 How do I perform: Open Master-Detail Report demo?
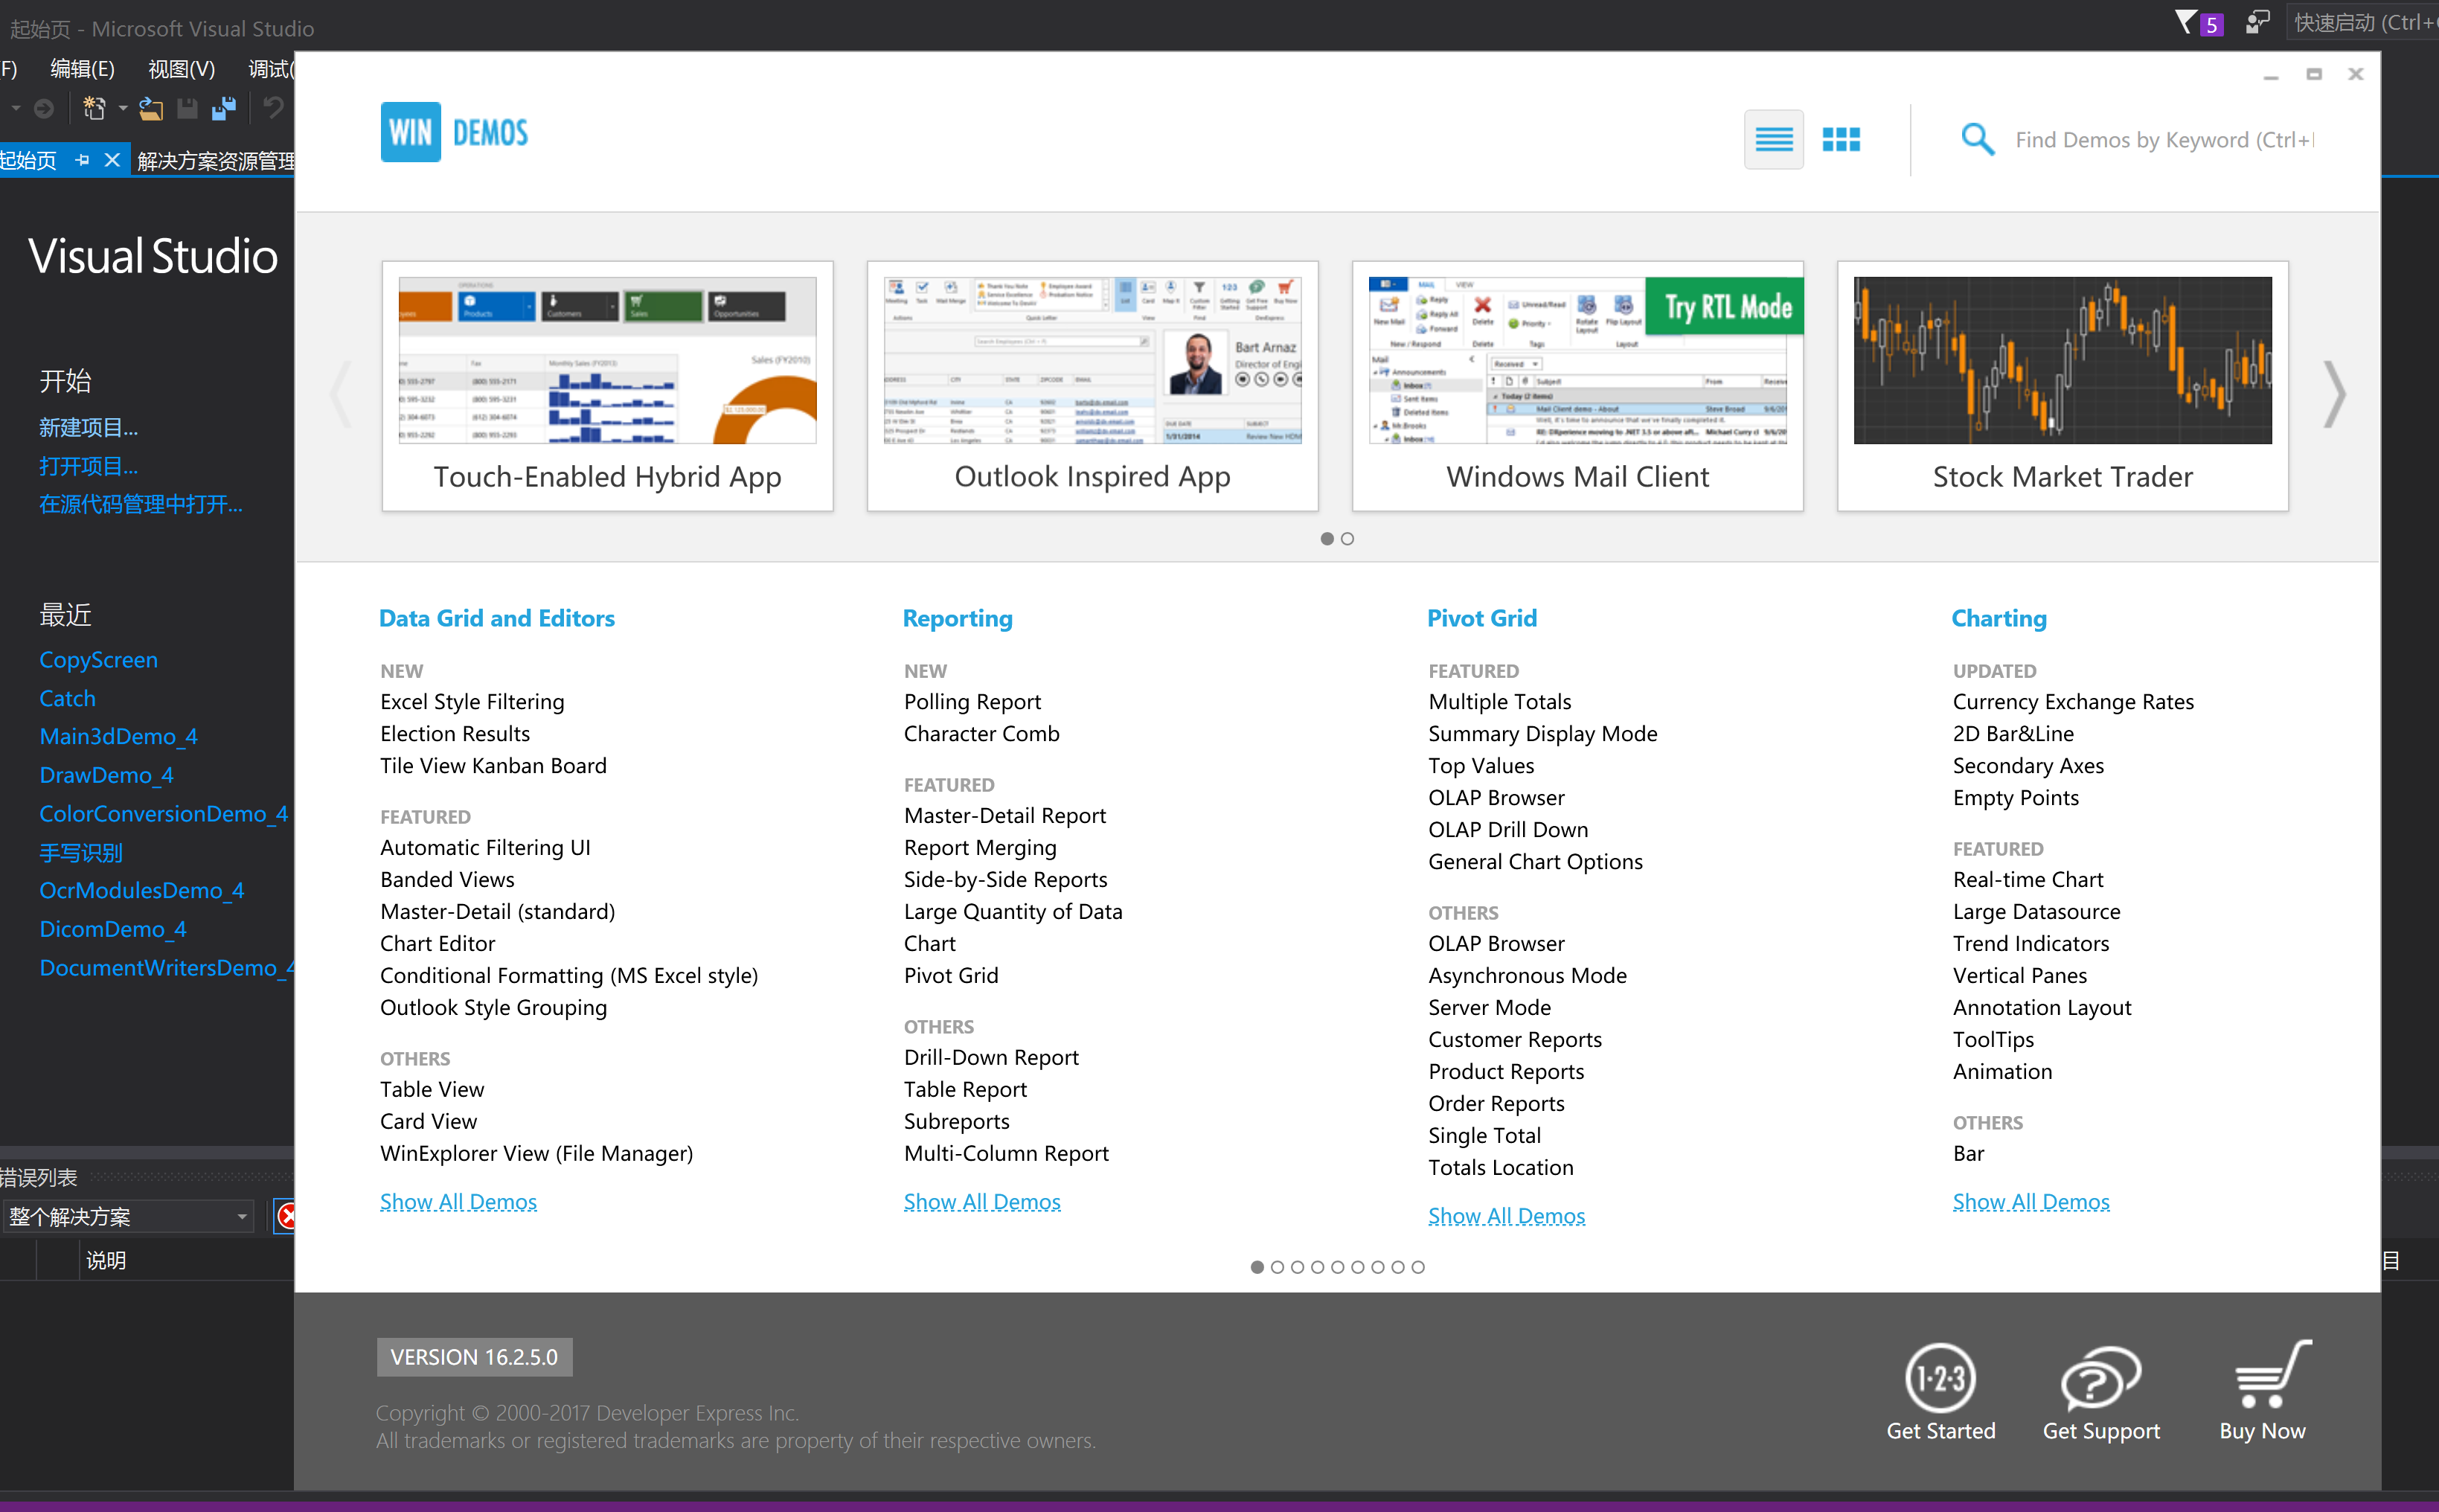click(1005, 815)
